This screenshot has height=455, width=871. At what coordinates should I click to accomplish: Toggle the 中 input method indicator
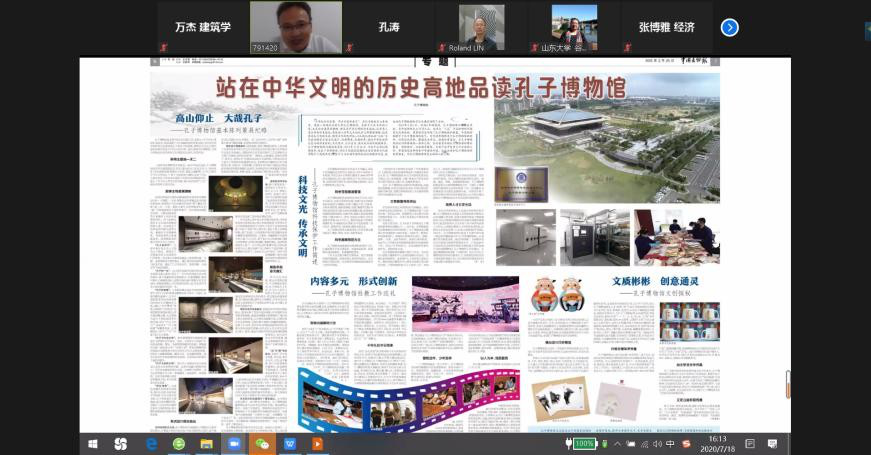click(671, 443)
